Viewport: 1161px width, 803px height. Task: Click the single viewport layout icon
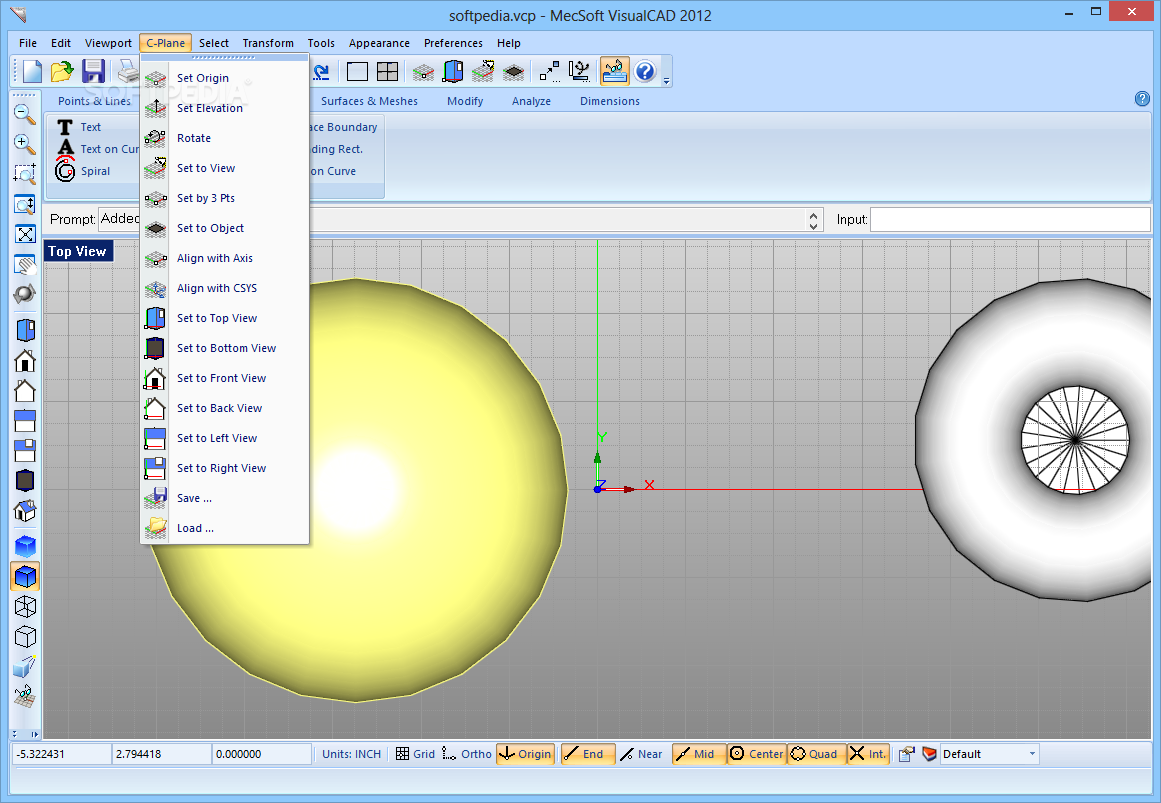point(357,71)
